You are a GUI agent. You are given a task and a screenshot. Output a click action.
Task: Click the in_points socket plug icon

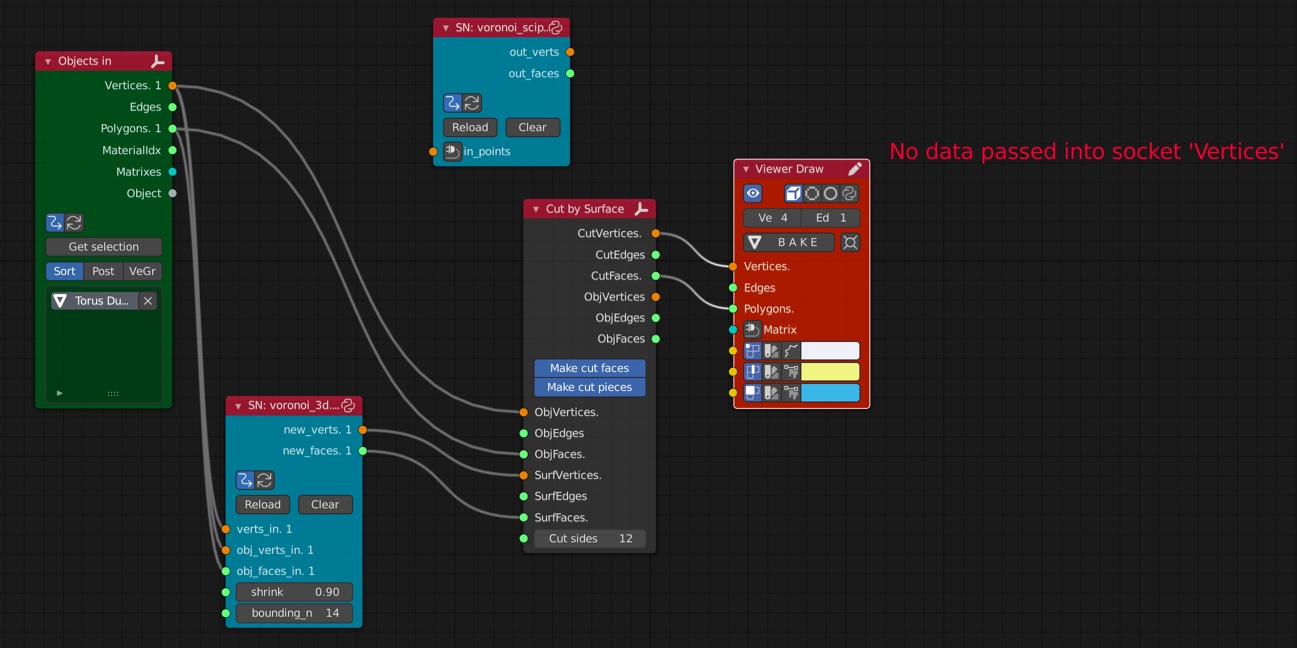(452, 152)
